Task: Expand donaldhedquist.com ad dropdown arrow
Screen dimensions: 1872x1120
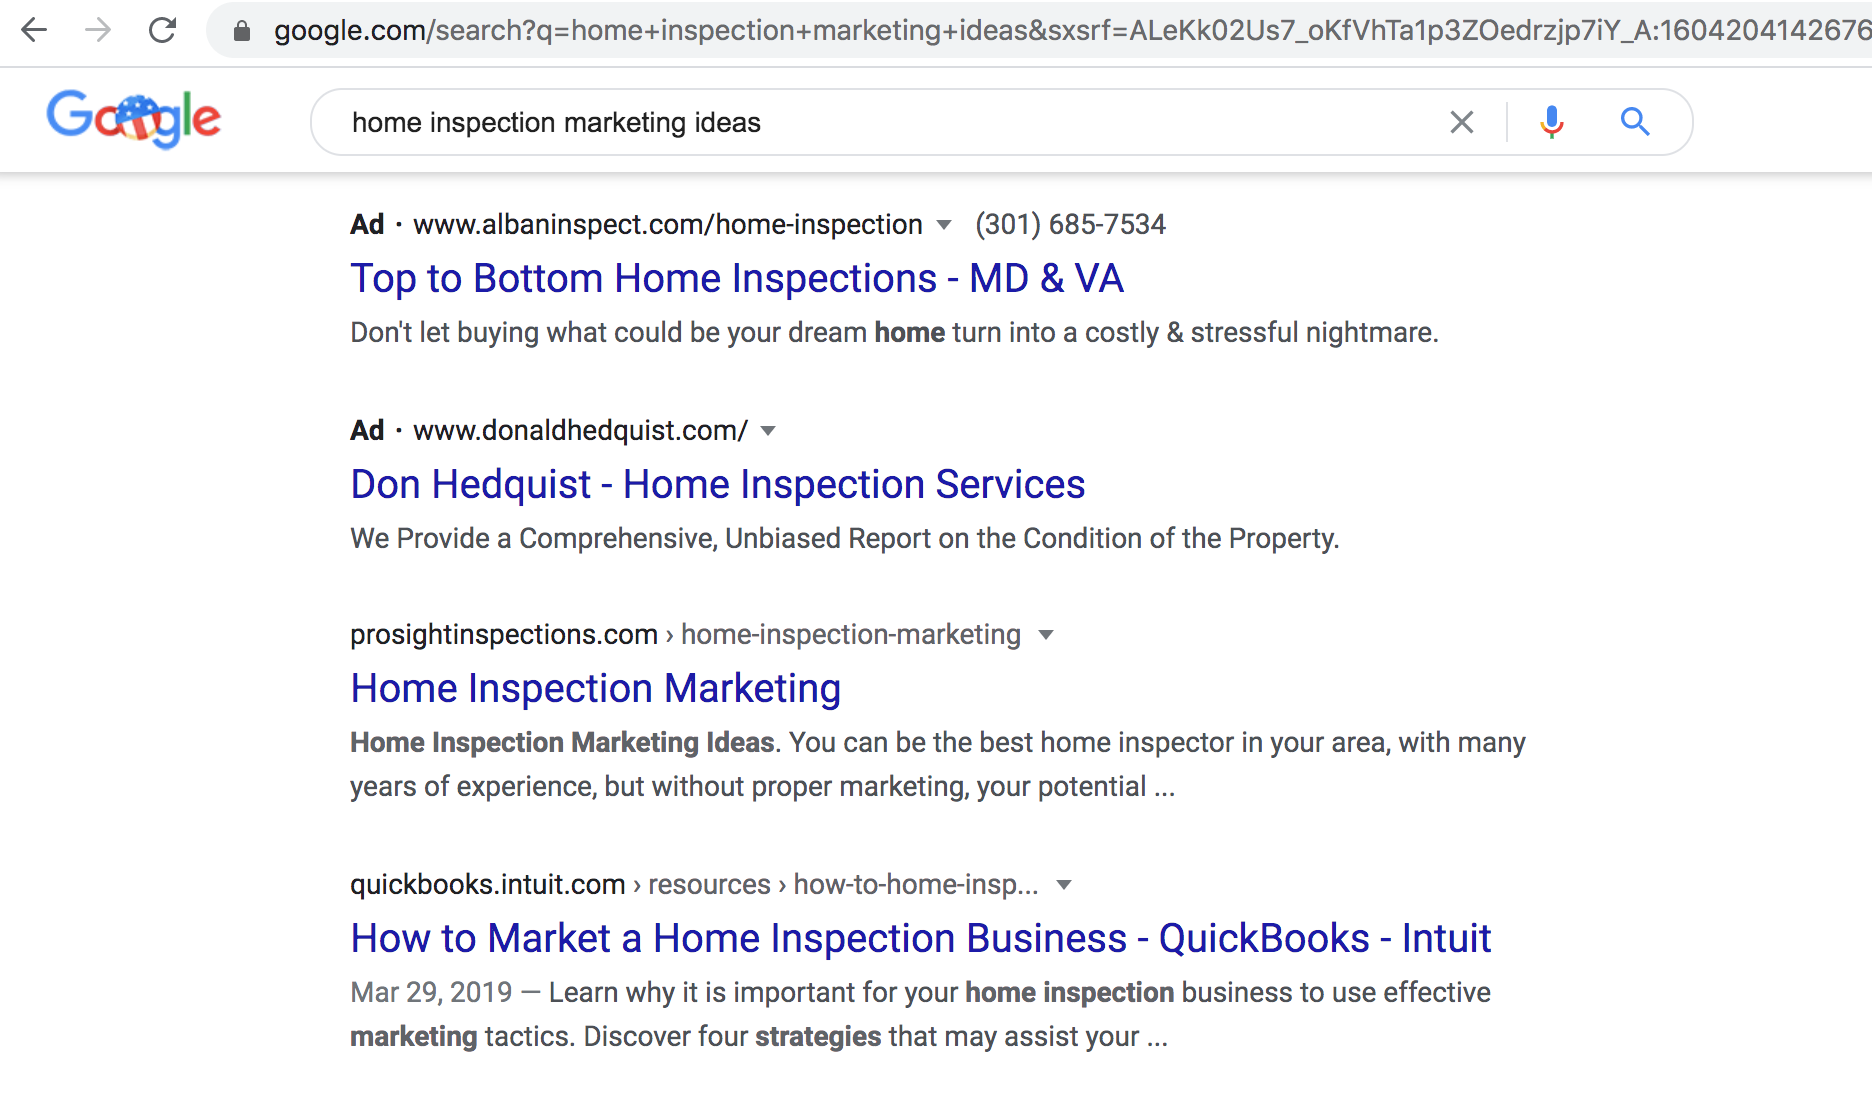Action: pyautogui.click(x=768, y=431)
